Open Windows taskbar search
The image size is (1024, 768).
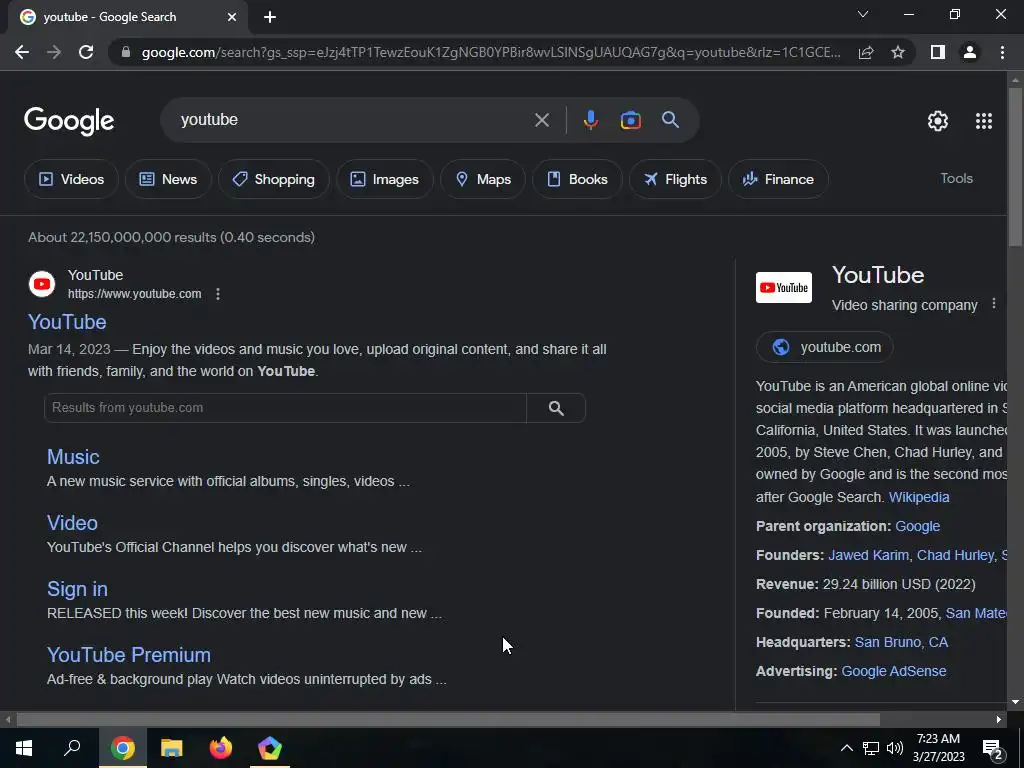tap(72, 748)
